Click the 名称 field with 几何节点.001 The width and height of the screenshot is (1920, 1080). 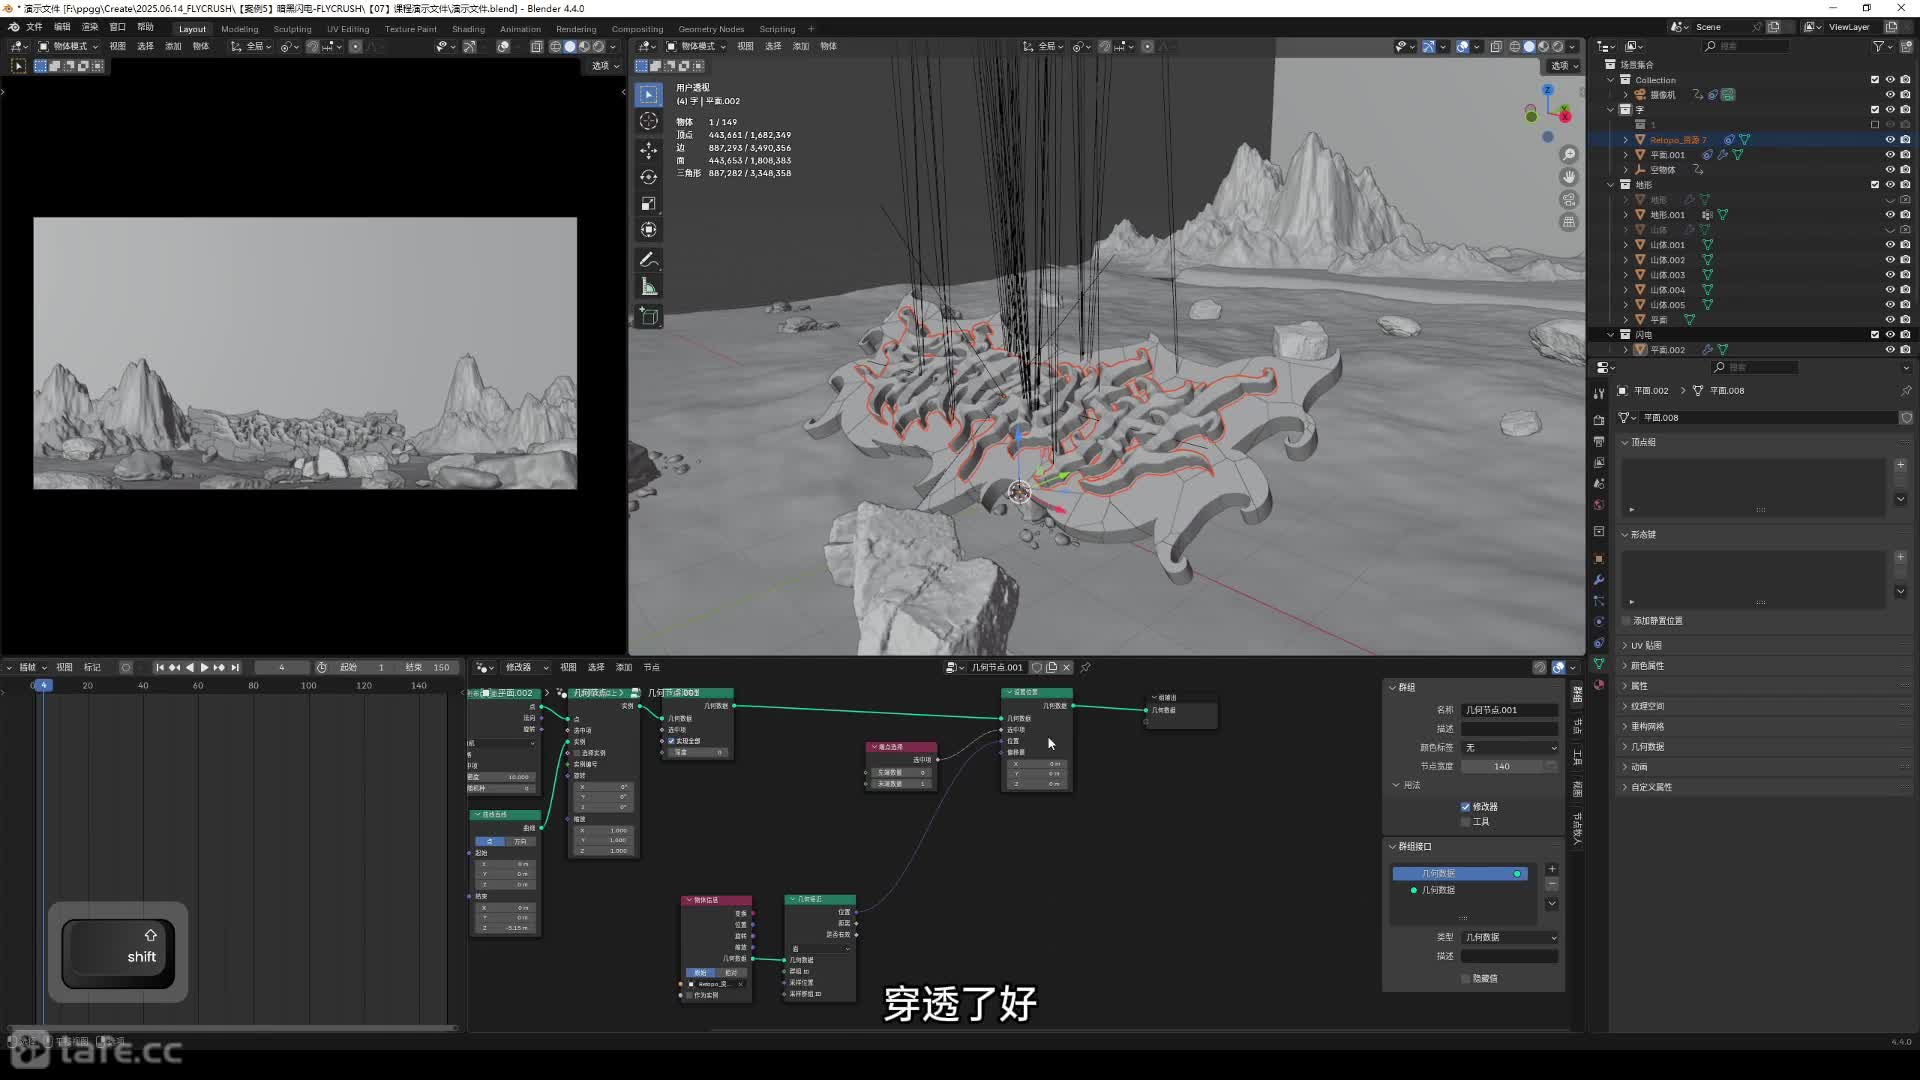click(x=1510, y=710)
